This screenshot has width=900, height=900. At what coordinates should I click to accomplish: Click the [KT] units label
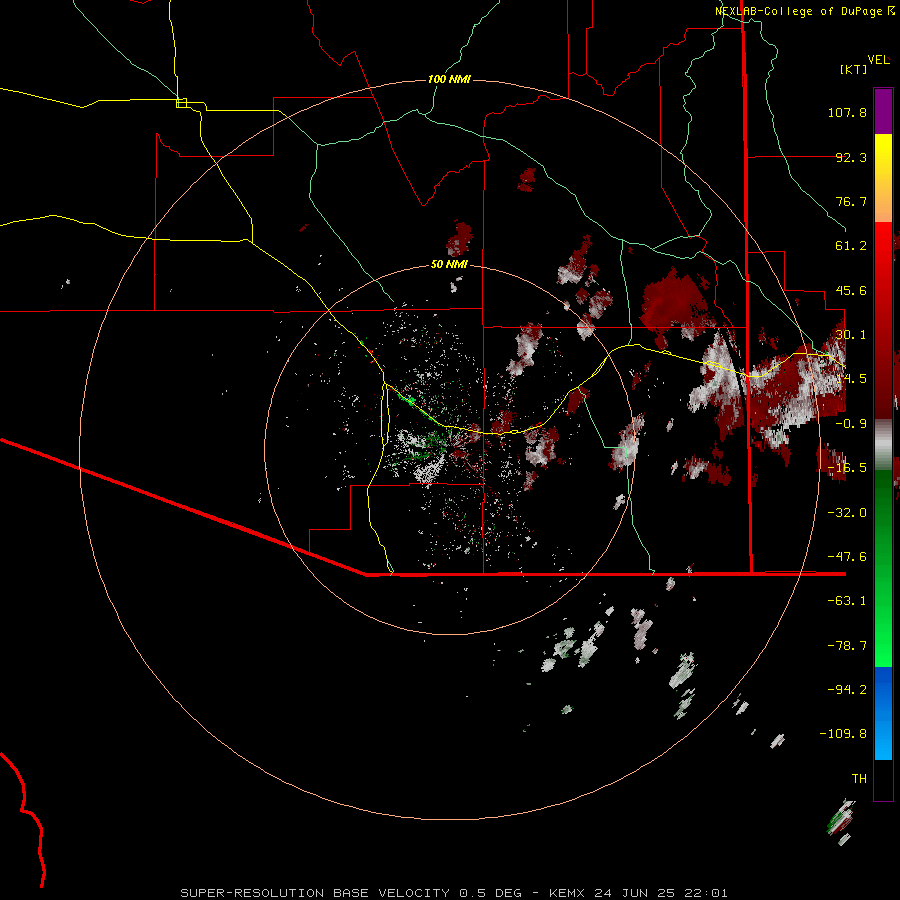(x=854, y=69)
